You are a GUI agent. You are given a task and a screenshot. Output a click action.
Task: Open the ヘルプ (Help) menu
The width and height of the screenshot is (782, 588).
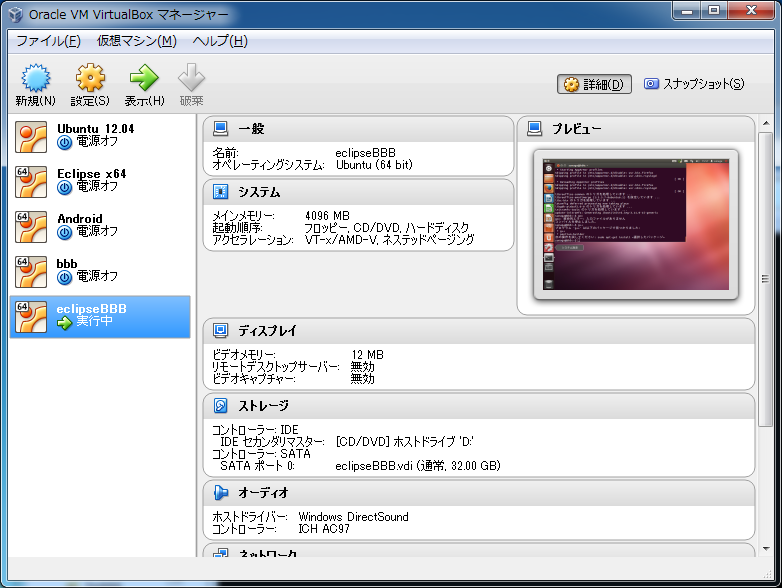(220, 41)
